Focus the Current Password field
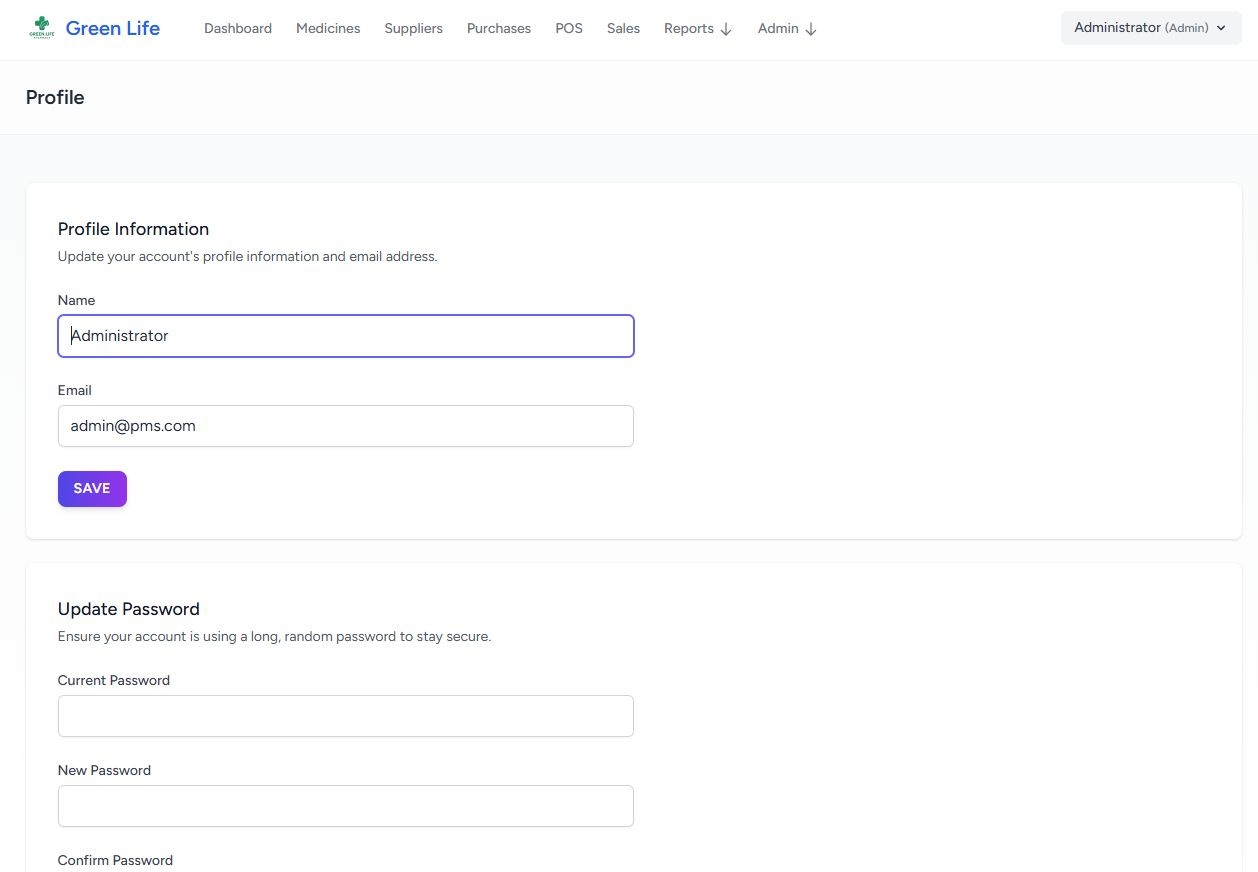 (x=345, y=716)
